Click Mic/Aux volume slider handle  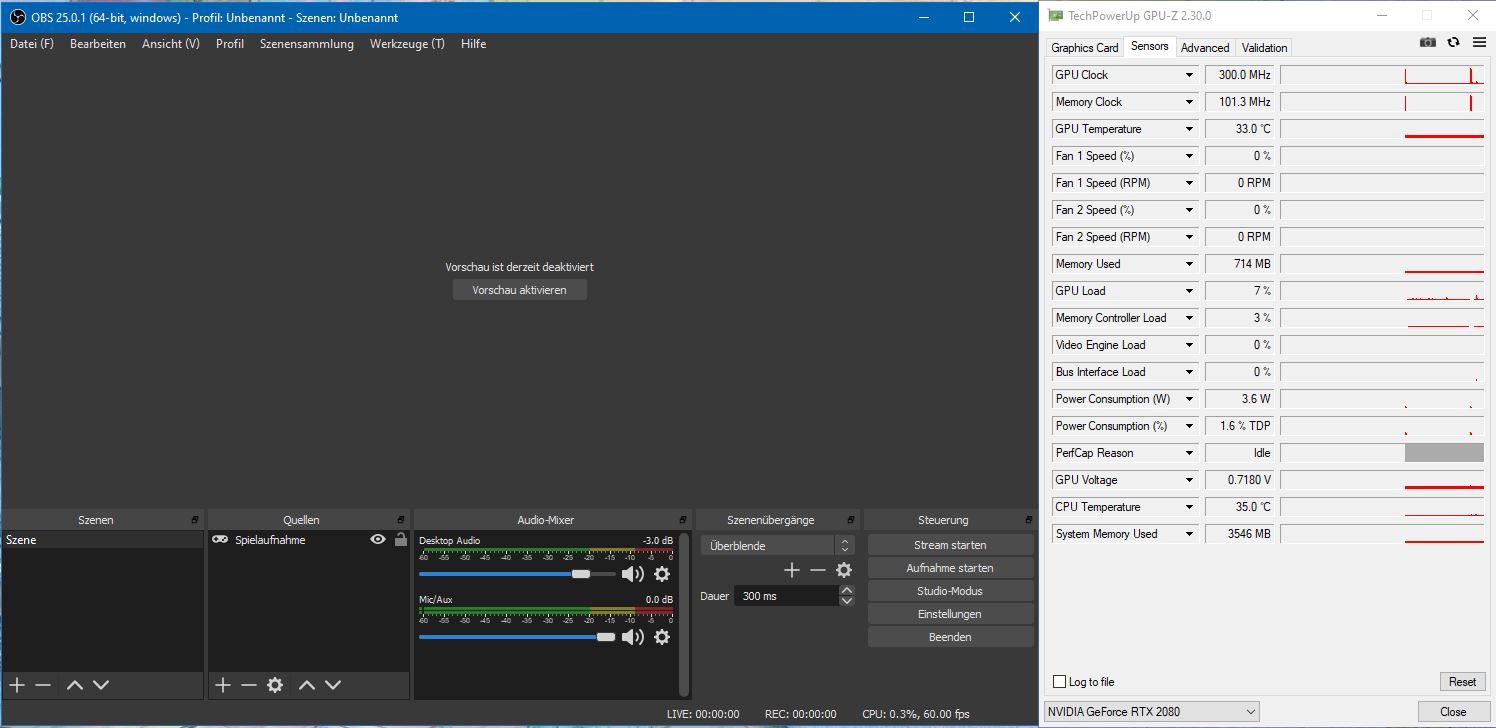[x=605, y=637]
